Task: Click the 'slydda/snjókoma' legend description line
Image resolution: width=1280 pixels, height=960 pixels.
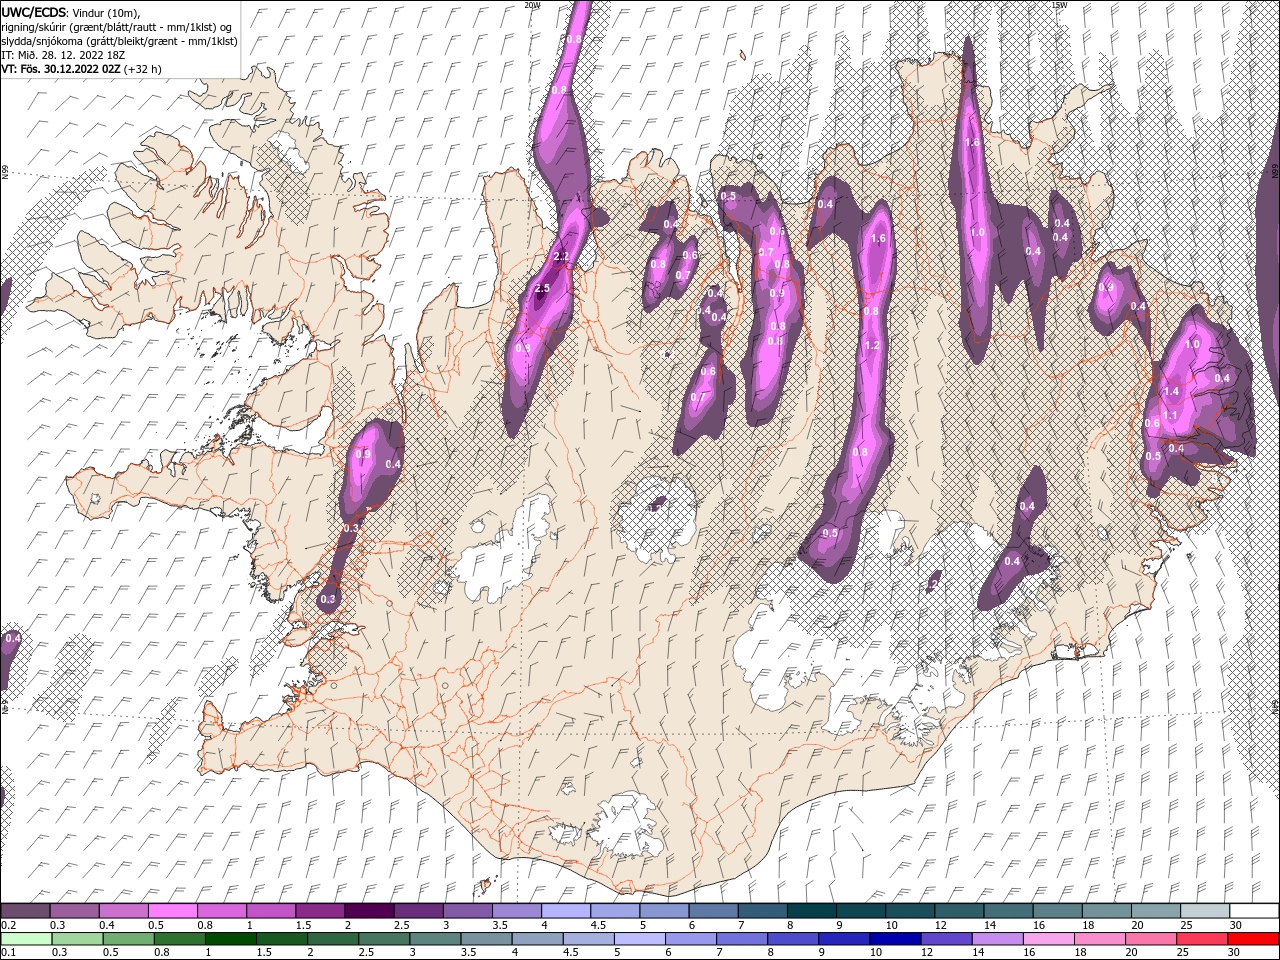Action: 119,41
